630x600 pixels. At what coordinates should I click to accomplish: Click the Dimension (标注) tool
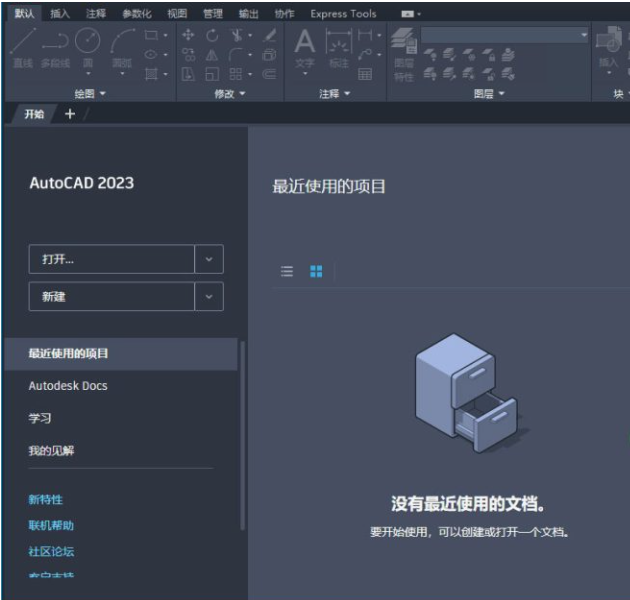(x=339, y=48)
